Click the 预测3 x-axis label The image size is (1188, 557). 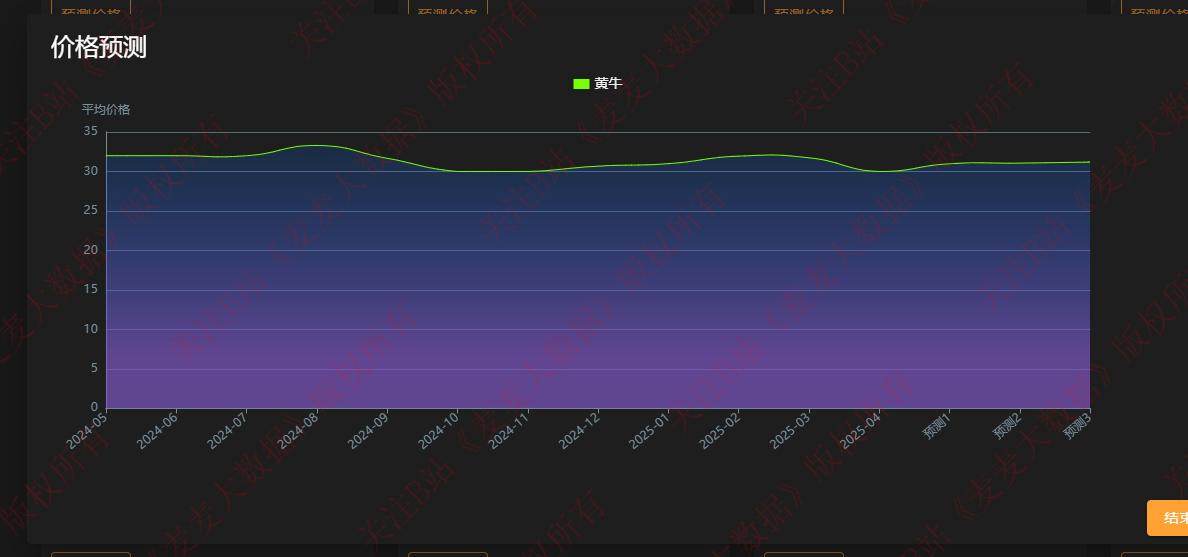1079,426
